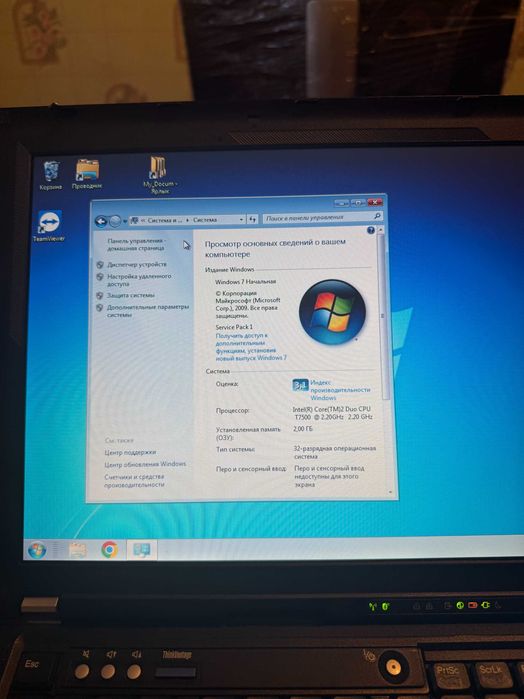This screenshot has height=699, width=524.
Task: Click the arrow after Система и... breadcrumb
Action: point(188,220)
